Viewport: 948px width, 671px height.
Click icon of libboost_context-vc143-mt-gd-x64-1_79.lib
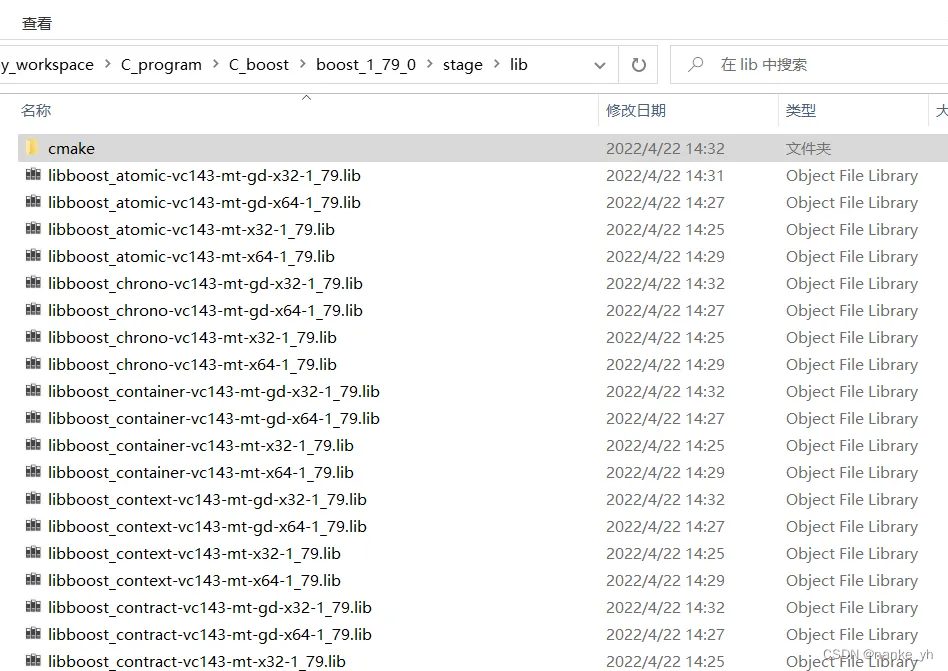coord(33,525)
